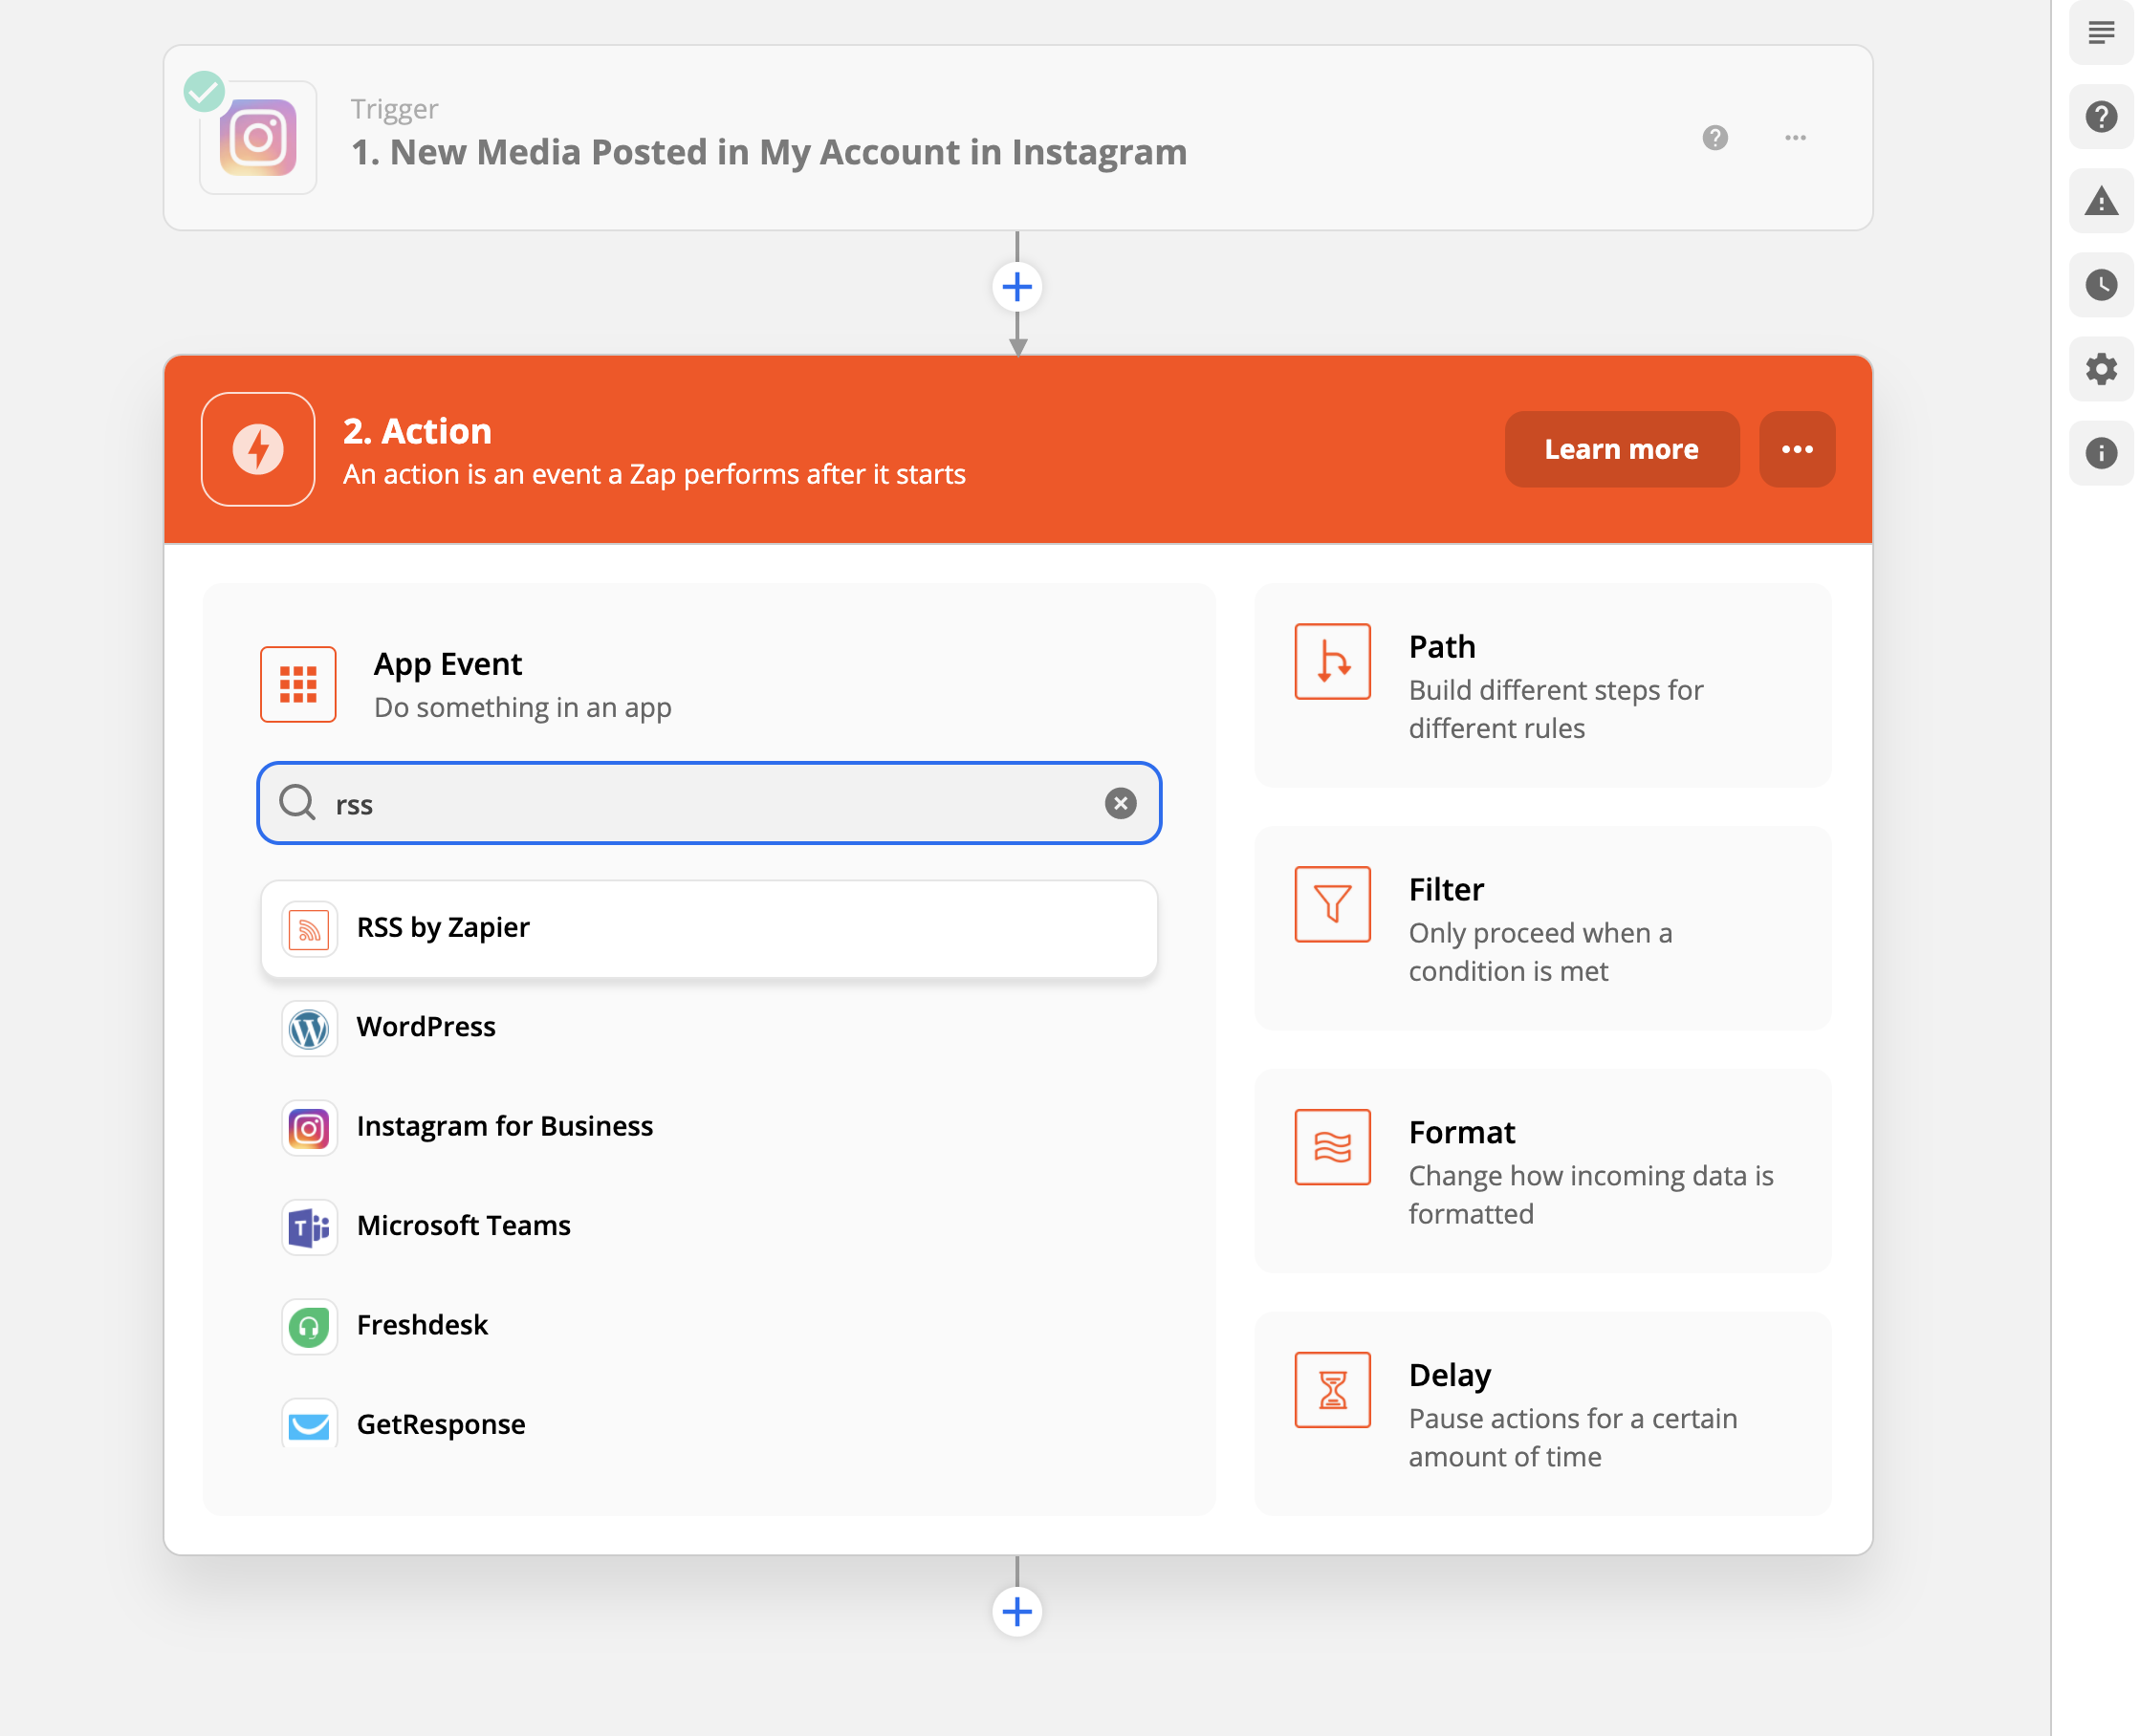Add a Path step
Image resolution: width=2140 pixels, height=1736 pixels.
click(x=1543, y=686)
